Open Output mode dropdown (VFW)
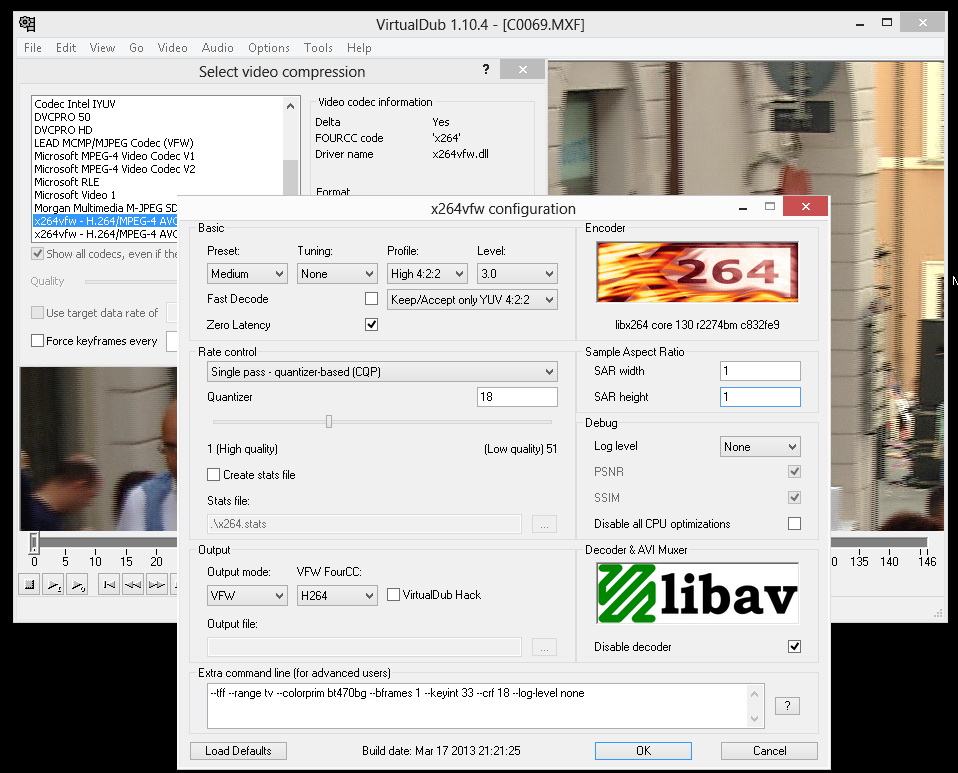This screenshot has height=773, width=958. (x=247, y=595)
